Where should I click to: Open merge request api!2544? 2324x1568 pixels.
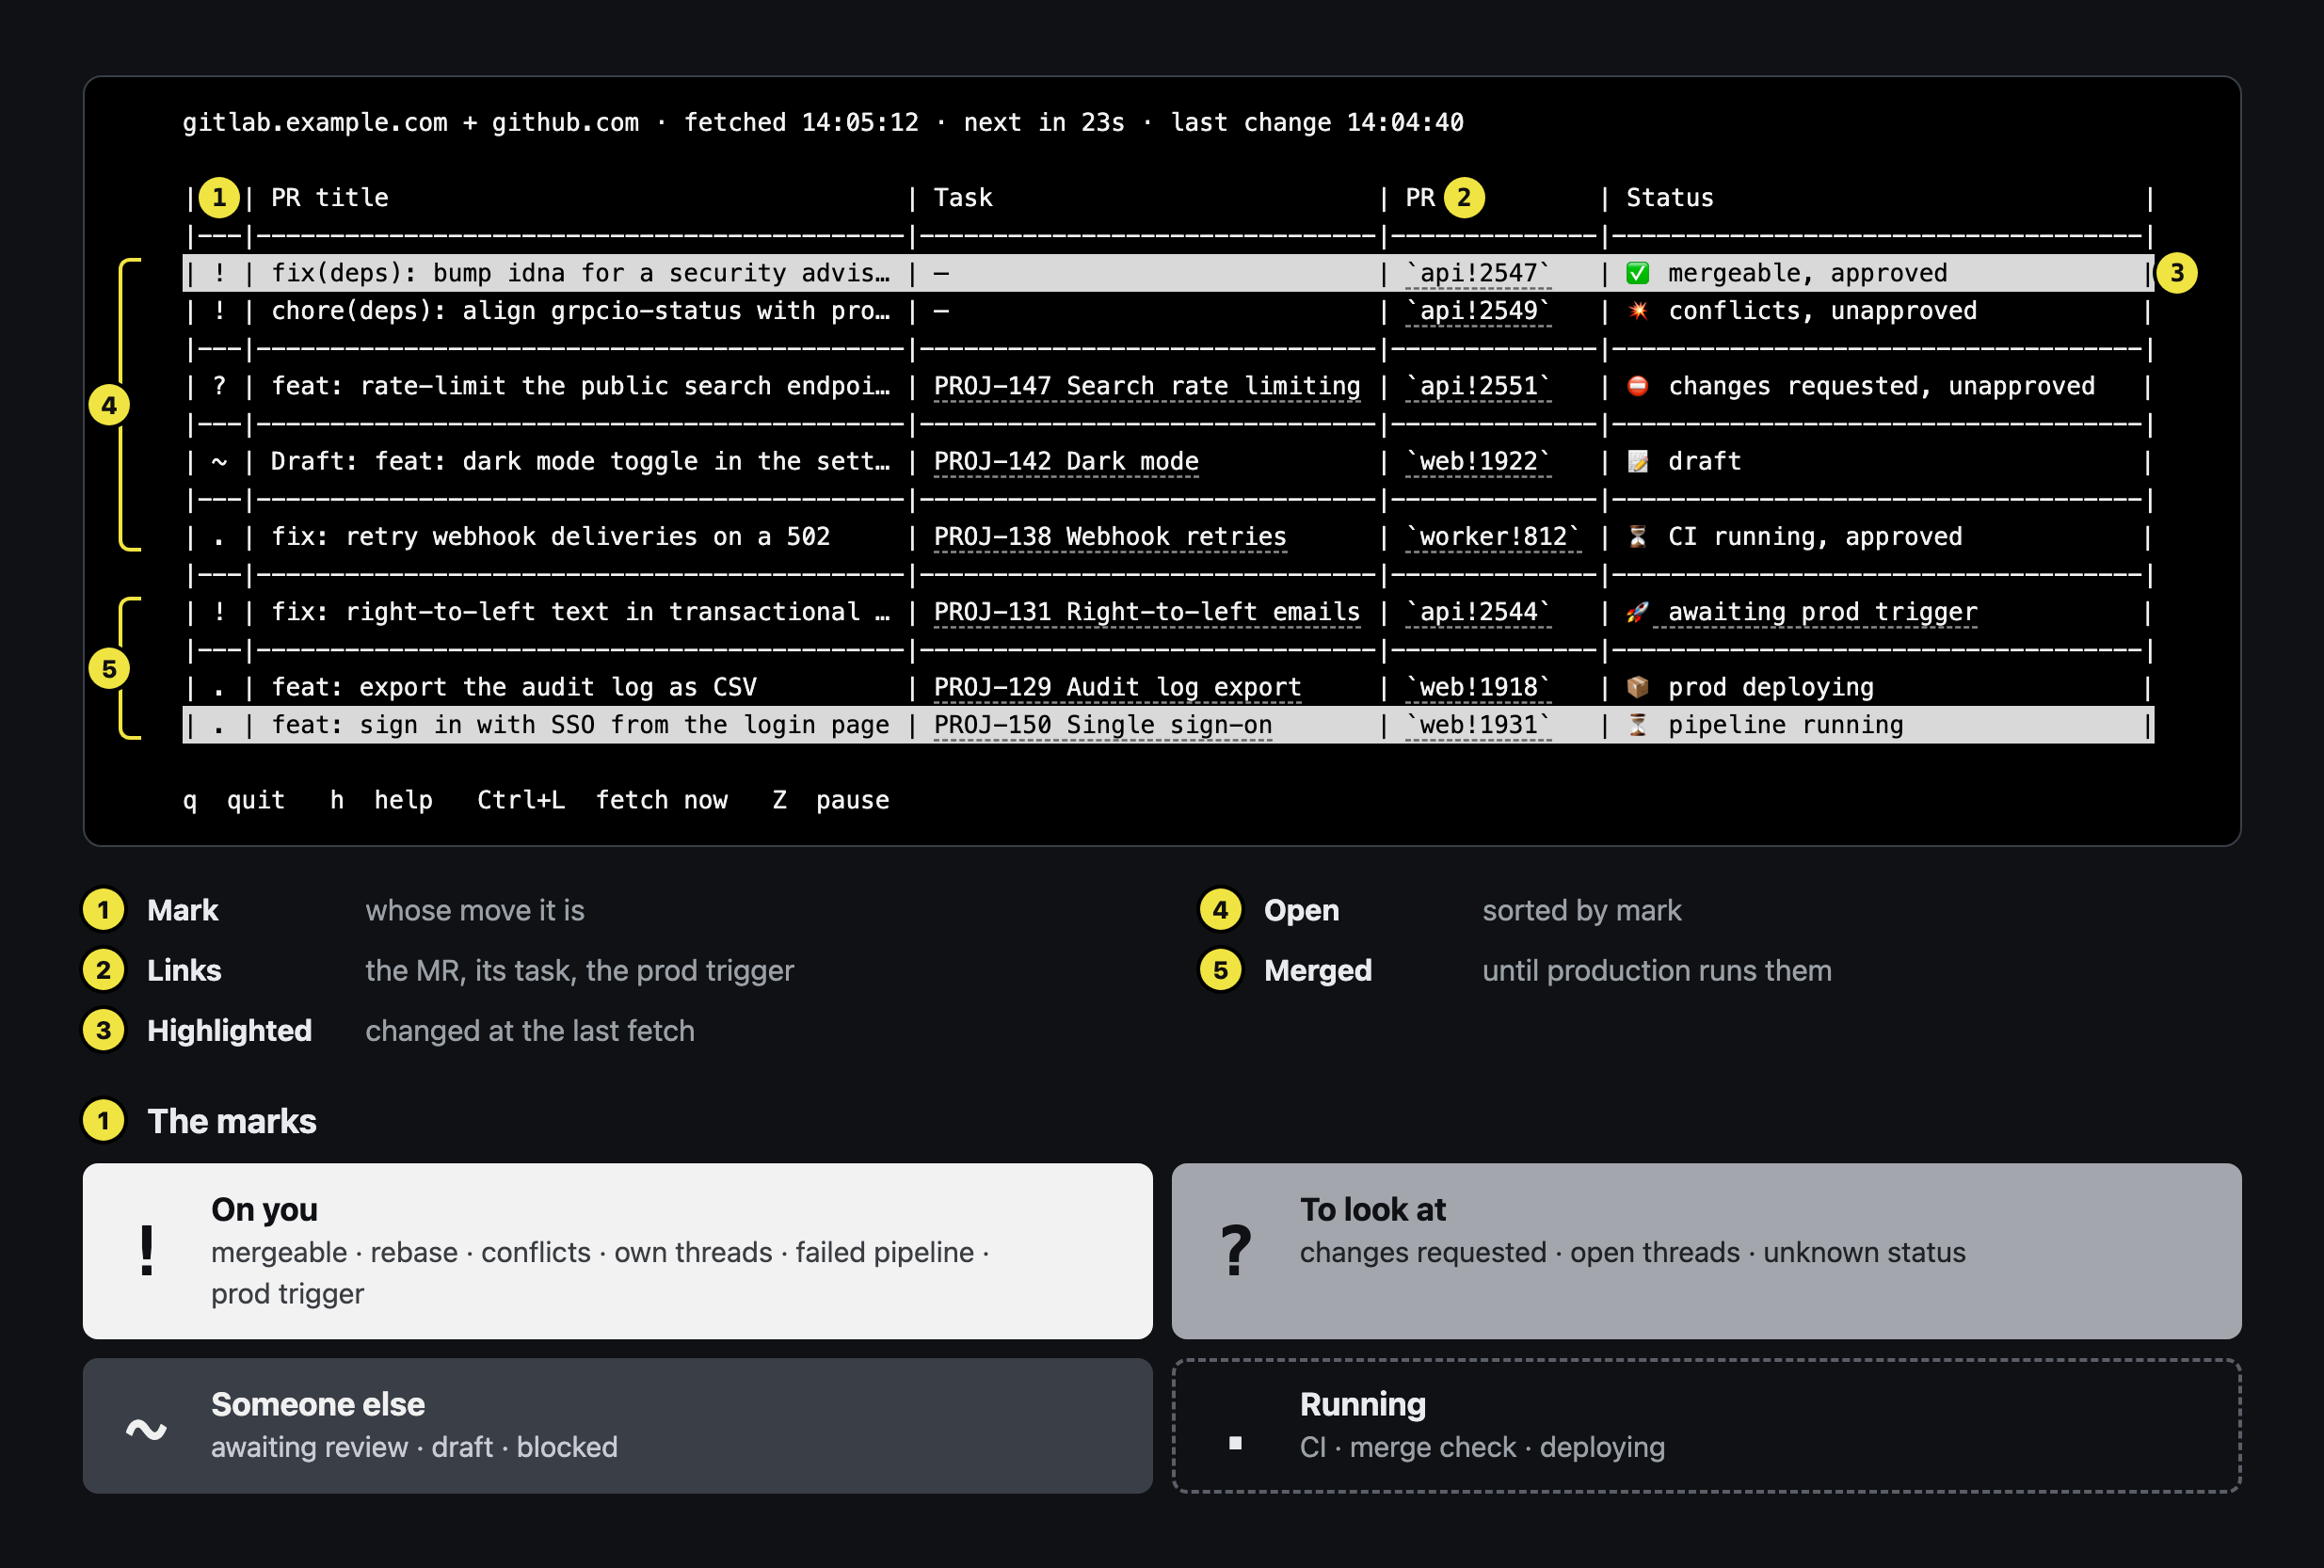(1478, 612)
